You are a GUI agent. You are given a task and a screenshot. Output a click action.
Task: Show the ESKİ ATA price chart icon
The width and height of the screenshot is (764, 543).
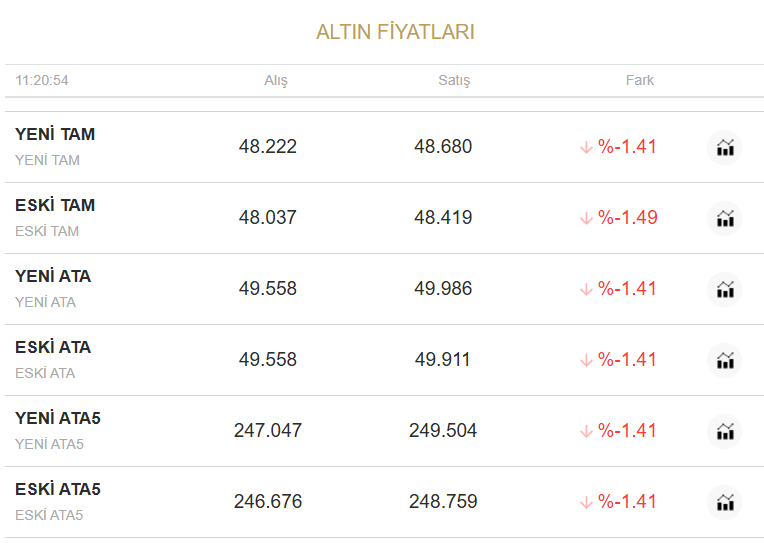[725, 360]
